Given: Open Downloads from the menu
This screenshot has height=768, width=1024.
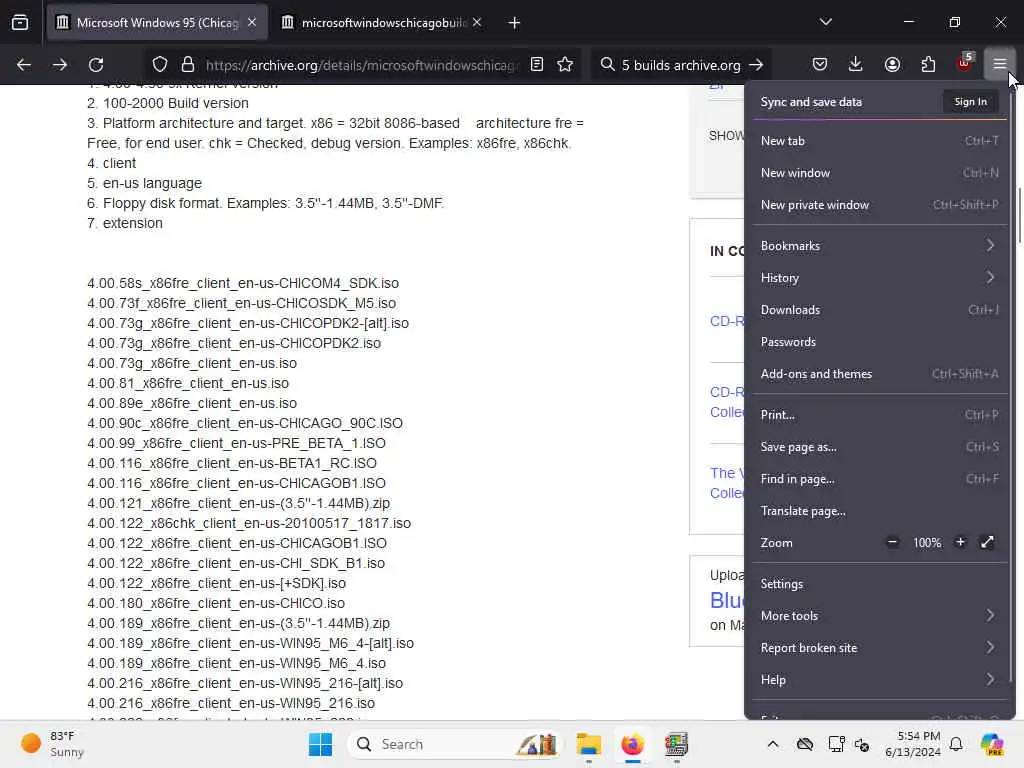Looking at the screenshot, I should coord(879,310).
